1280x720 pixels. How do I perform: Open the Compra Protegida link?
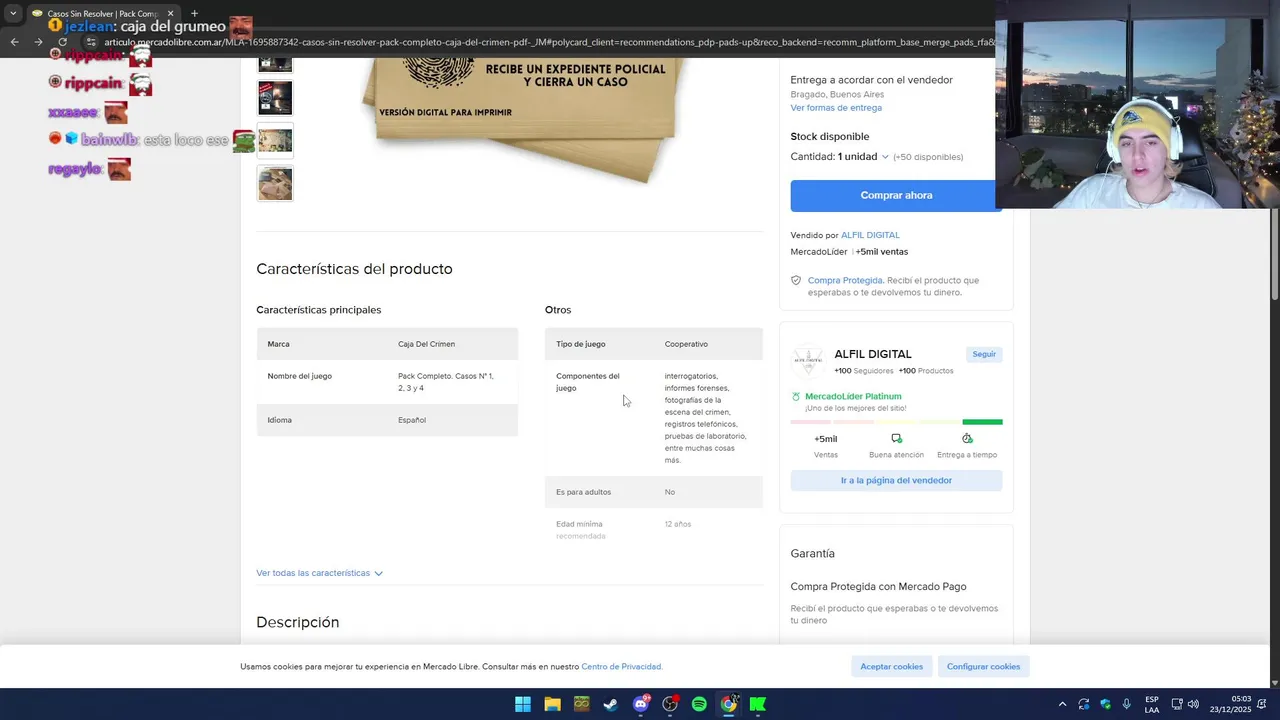click(845, 281)
